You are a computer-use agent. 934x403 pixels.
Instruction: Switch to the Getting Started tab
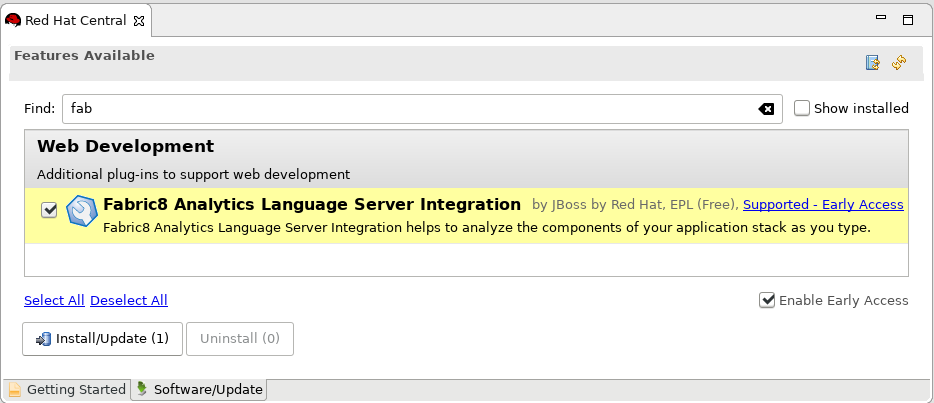[x=67, y=389]
